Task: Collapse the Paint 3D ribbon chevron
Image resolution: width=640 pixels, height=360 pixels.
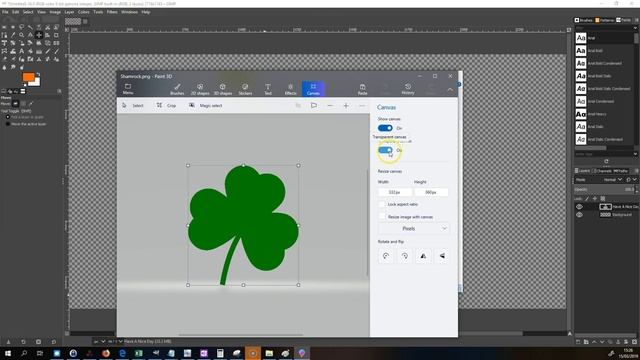Action: (x=450, y=89)
